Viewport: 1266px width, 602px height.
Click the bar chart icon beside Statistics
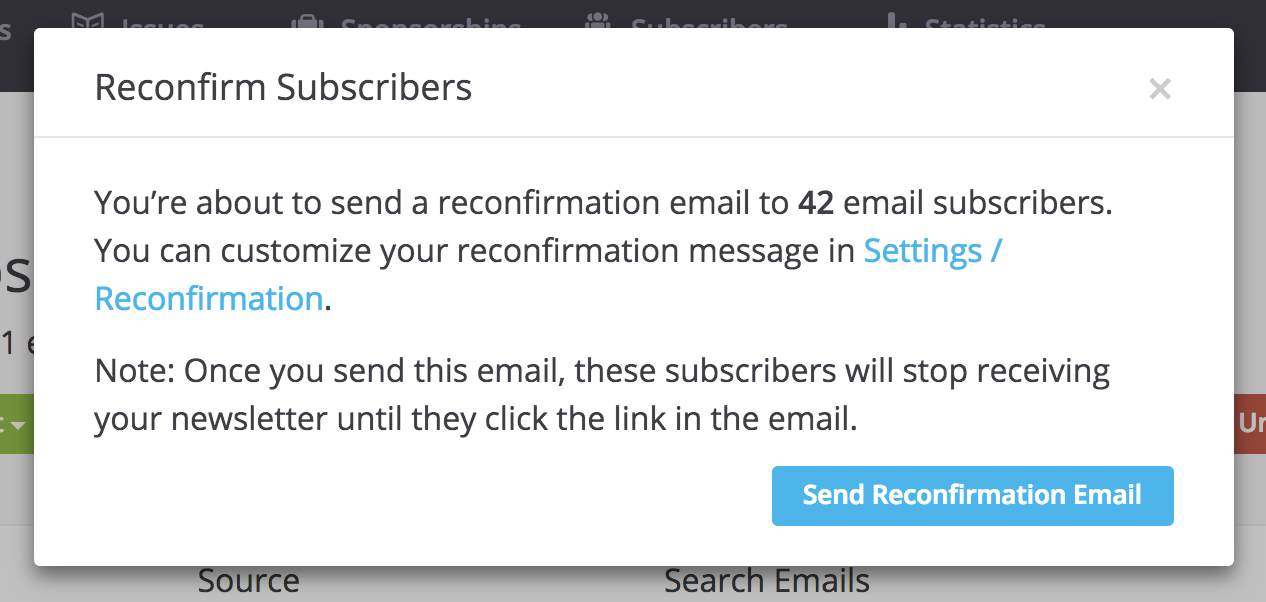pyautogui.click(x=896, y=22)
